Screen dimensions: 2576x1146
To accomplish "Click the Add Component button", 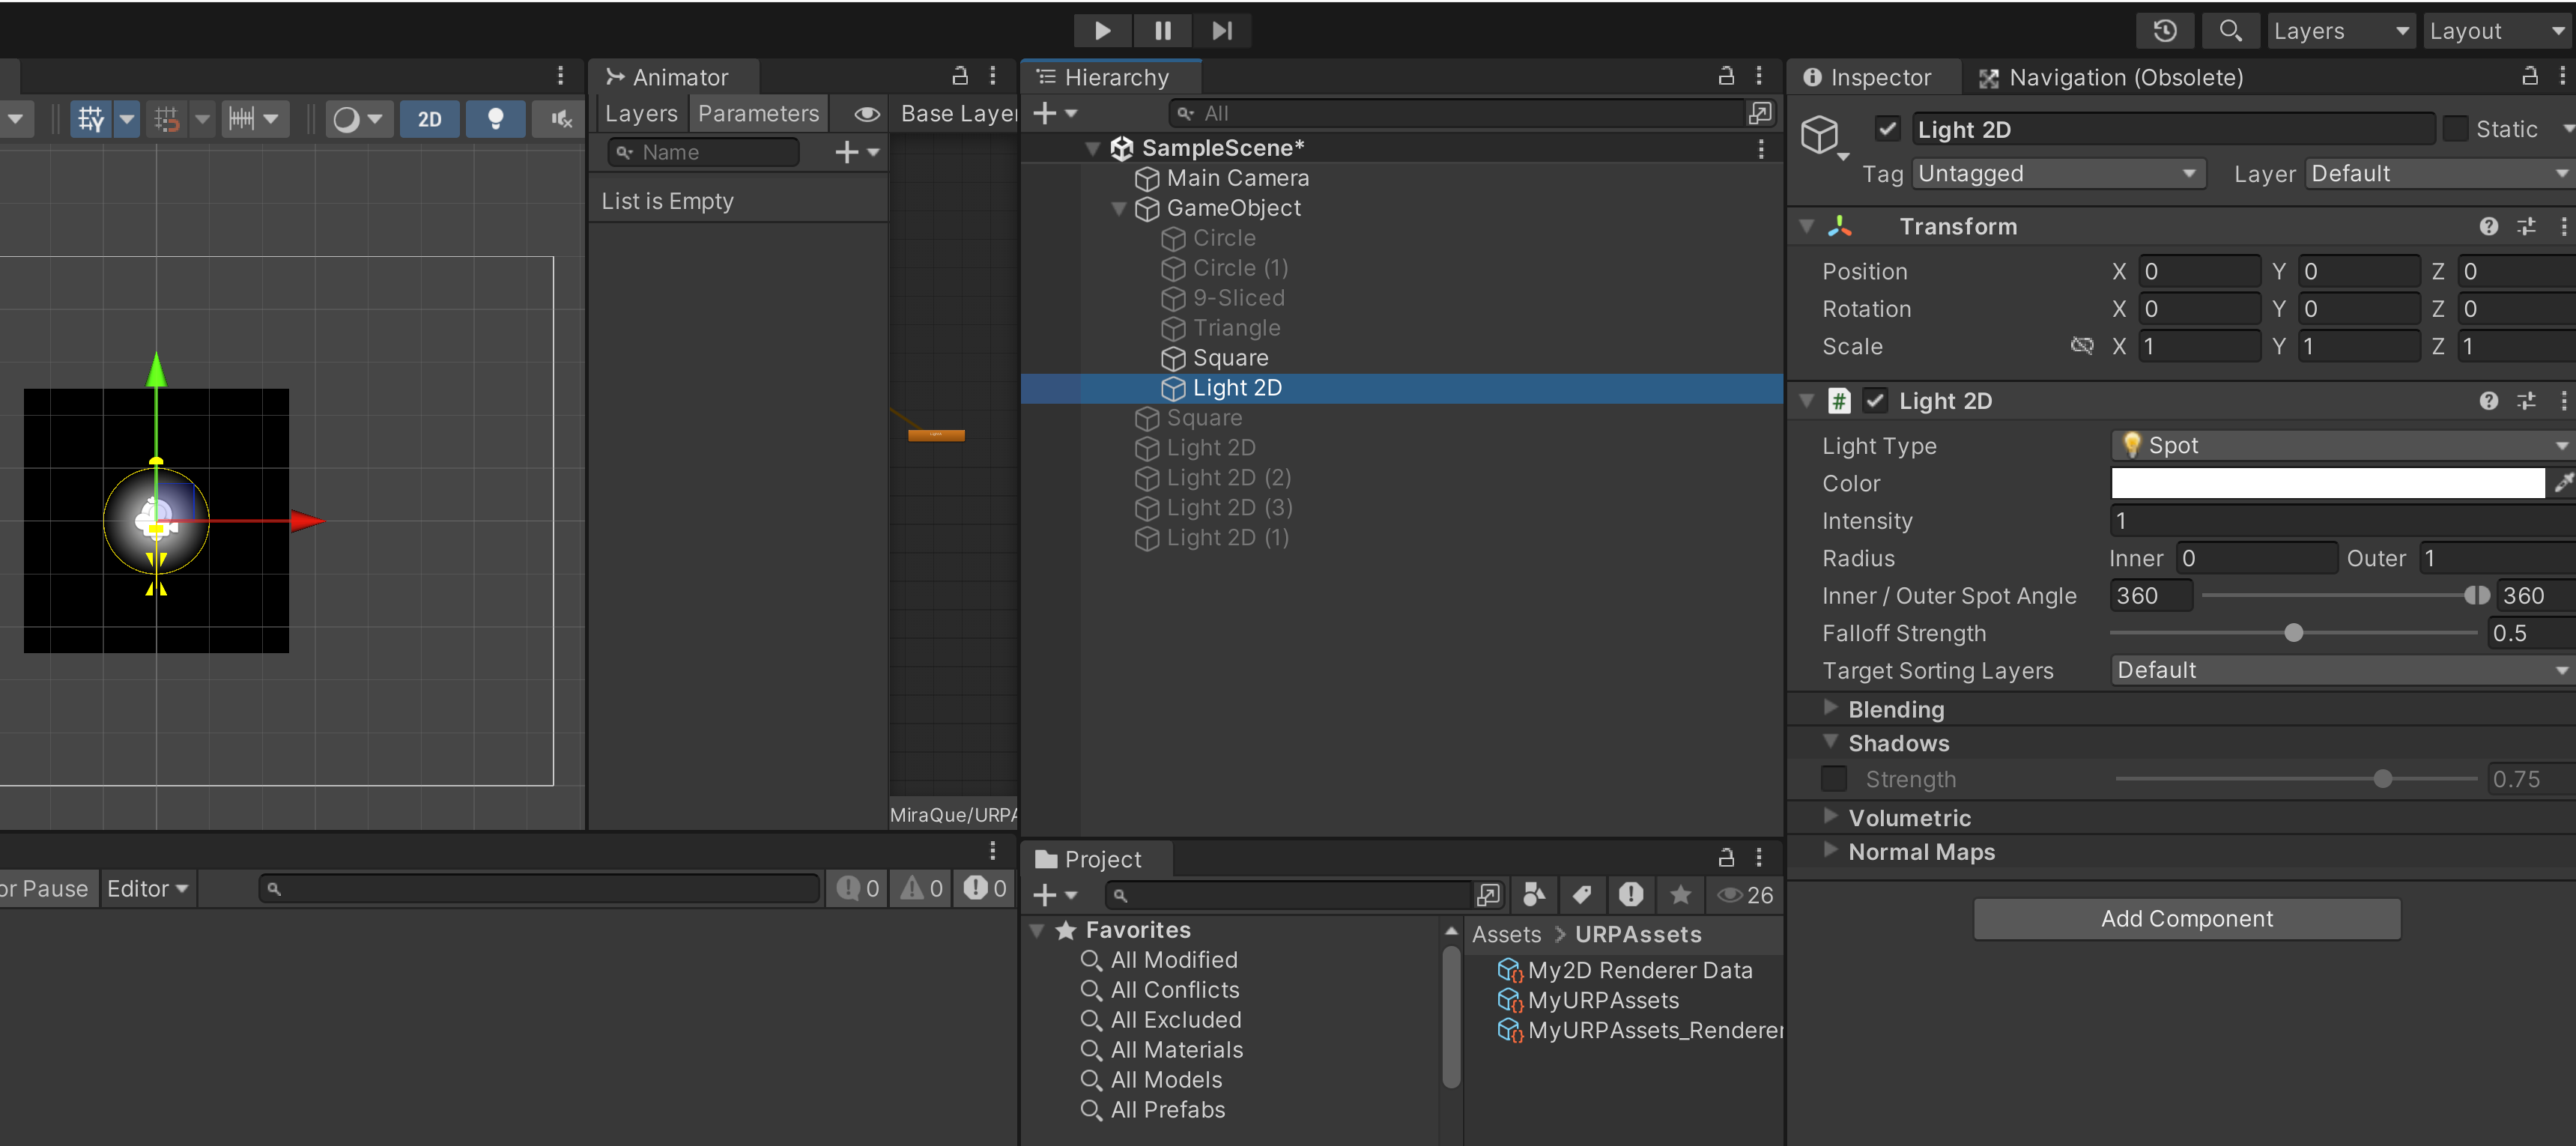I will coord(2186,918).
